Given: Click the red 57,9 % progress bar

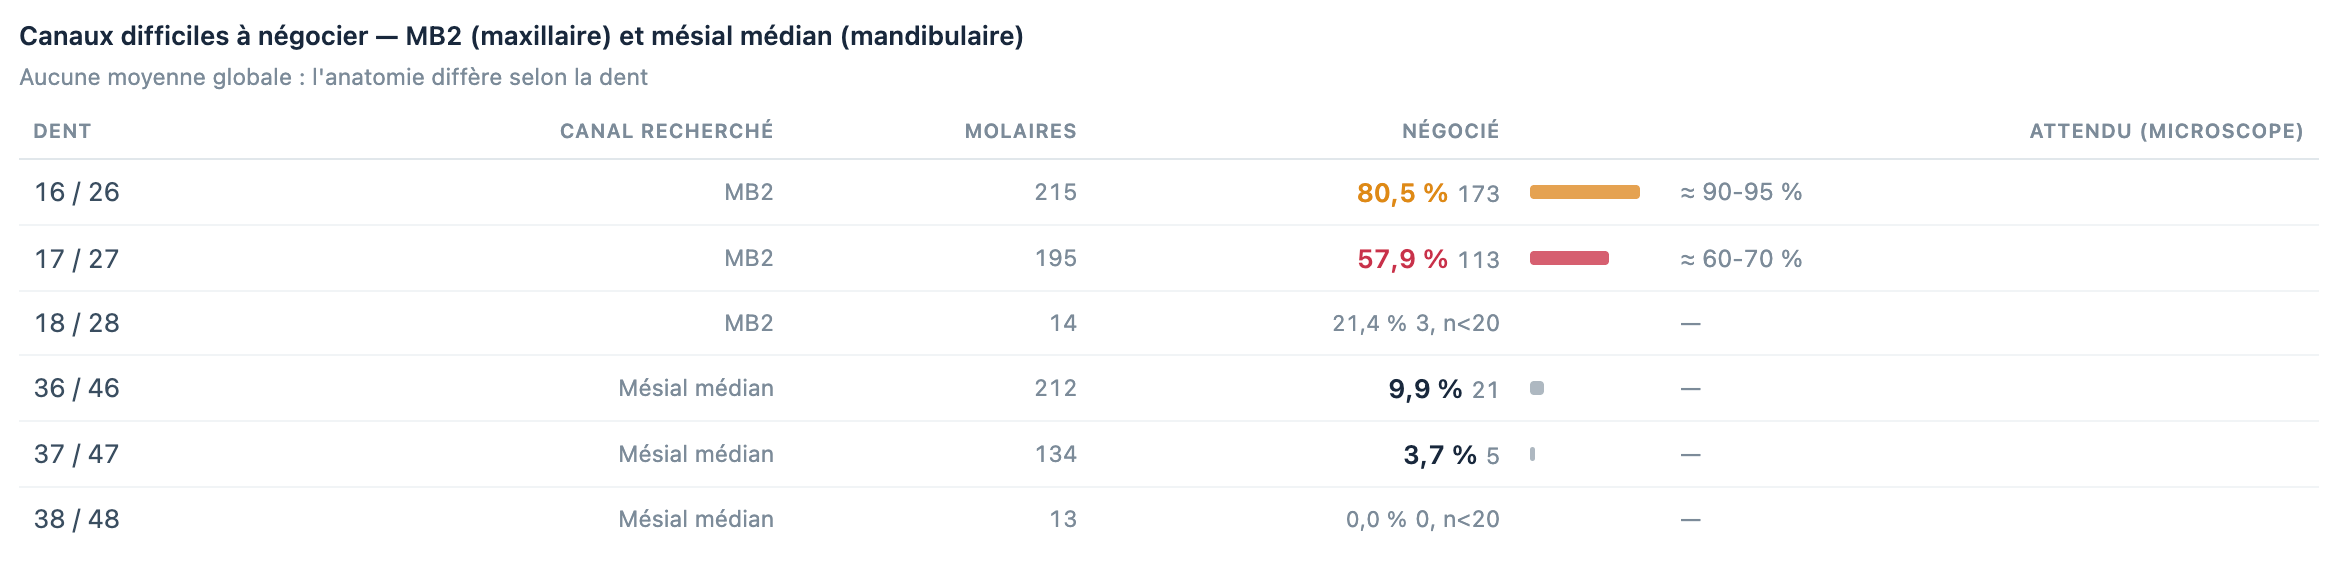Looking at the screenshot, I should pos(1569,258).
